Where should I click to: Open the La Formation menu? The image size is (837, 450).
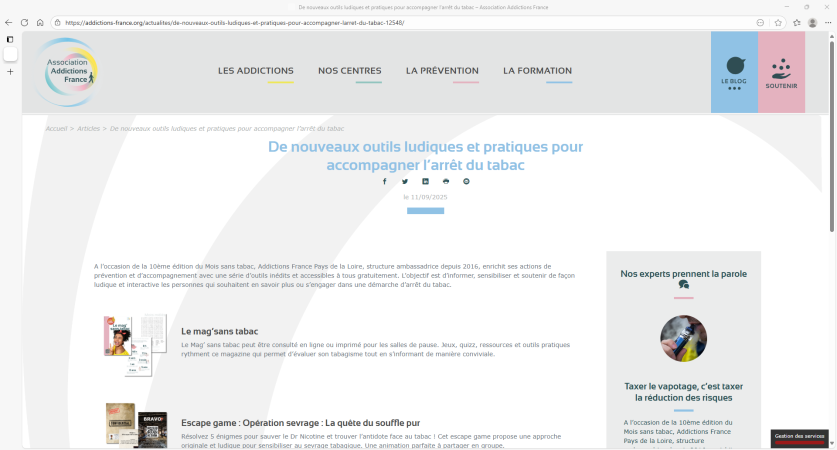coord(537,70)
